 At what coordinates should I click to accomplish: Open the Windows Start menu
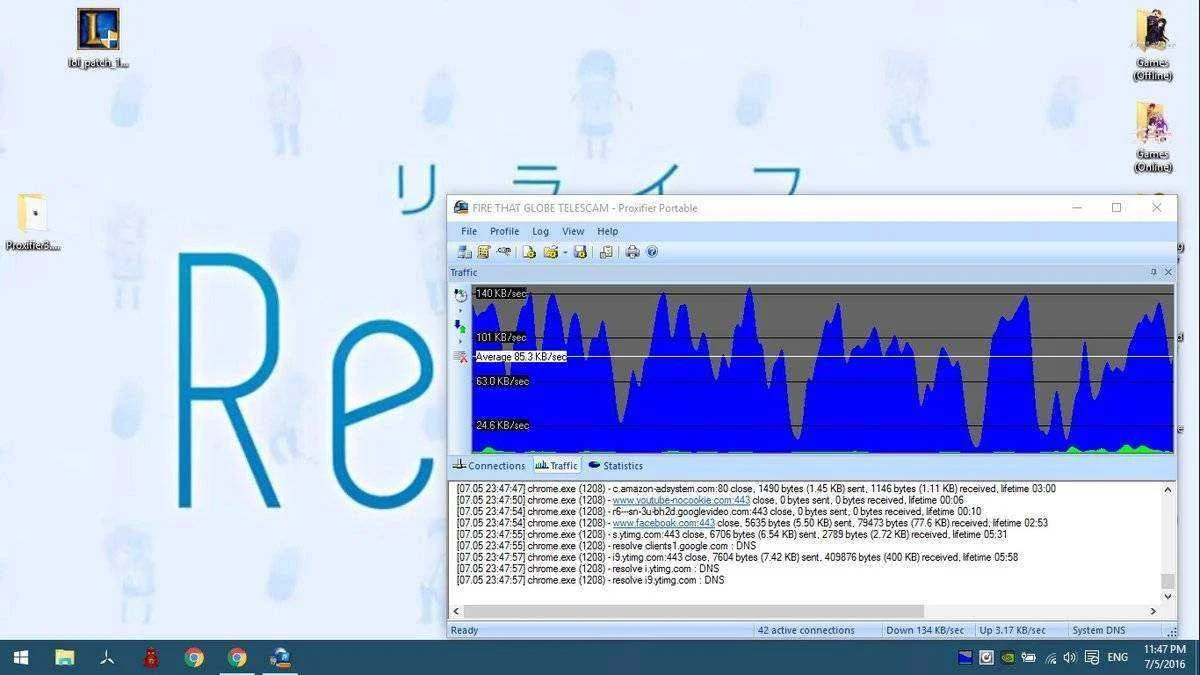pos(20,657)
